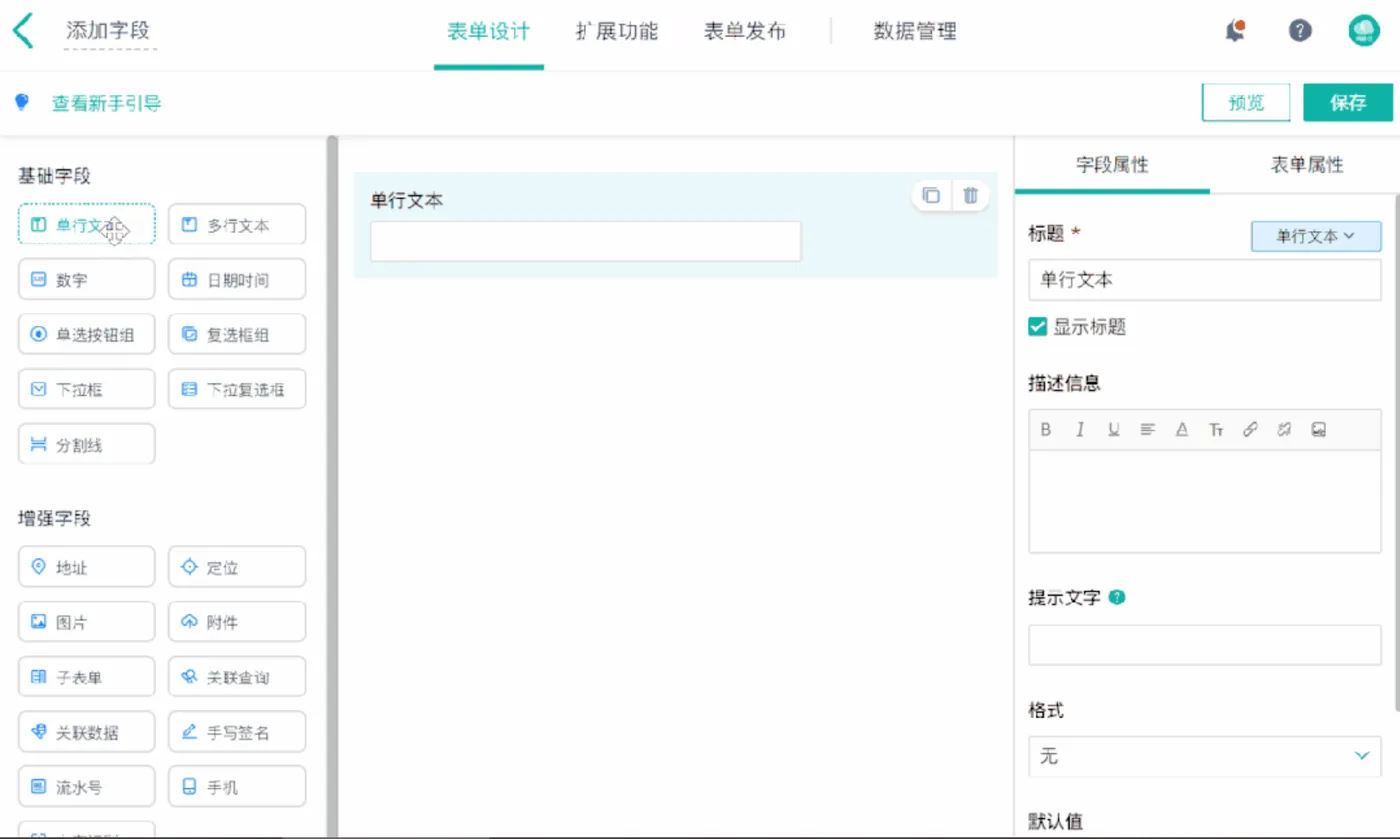Select the 单行文本 field button
Screen dimensions: 1400x839
point(87,225)
